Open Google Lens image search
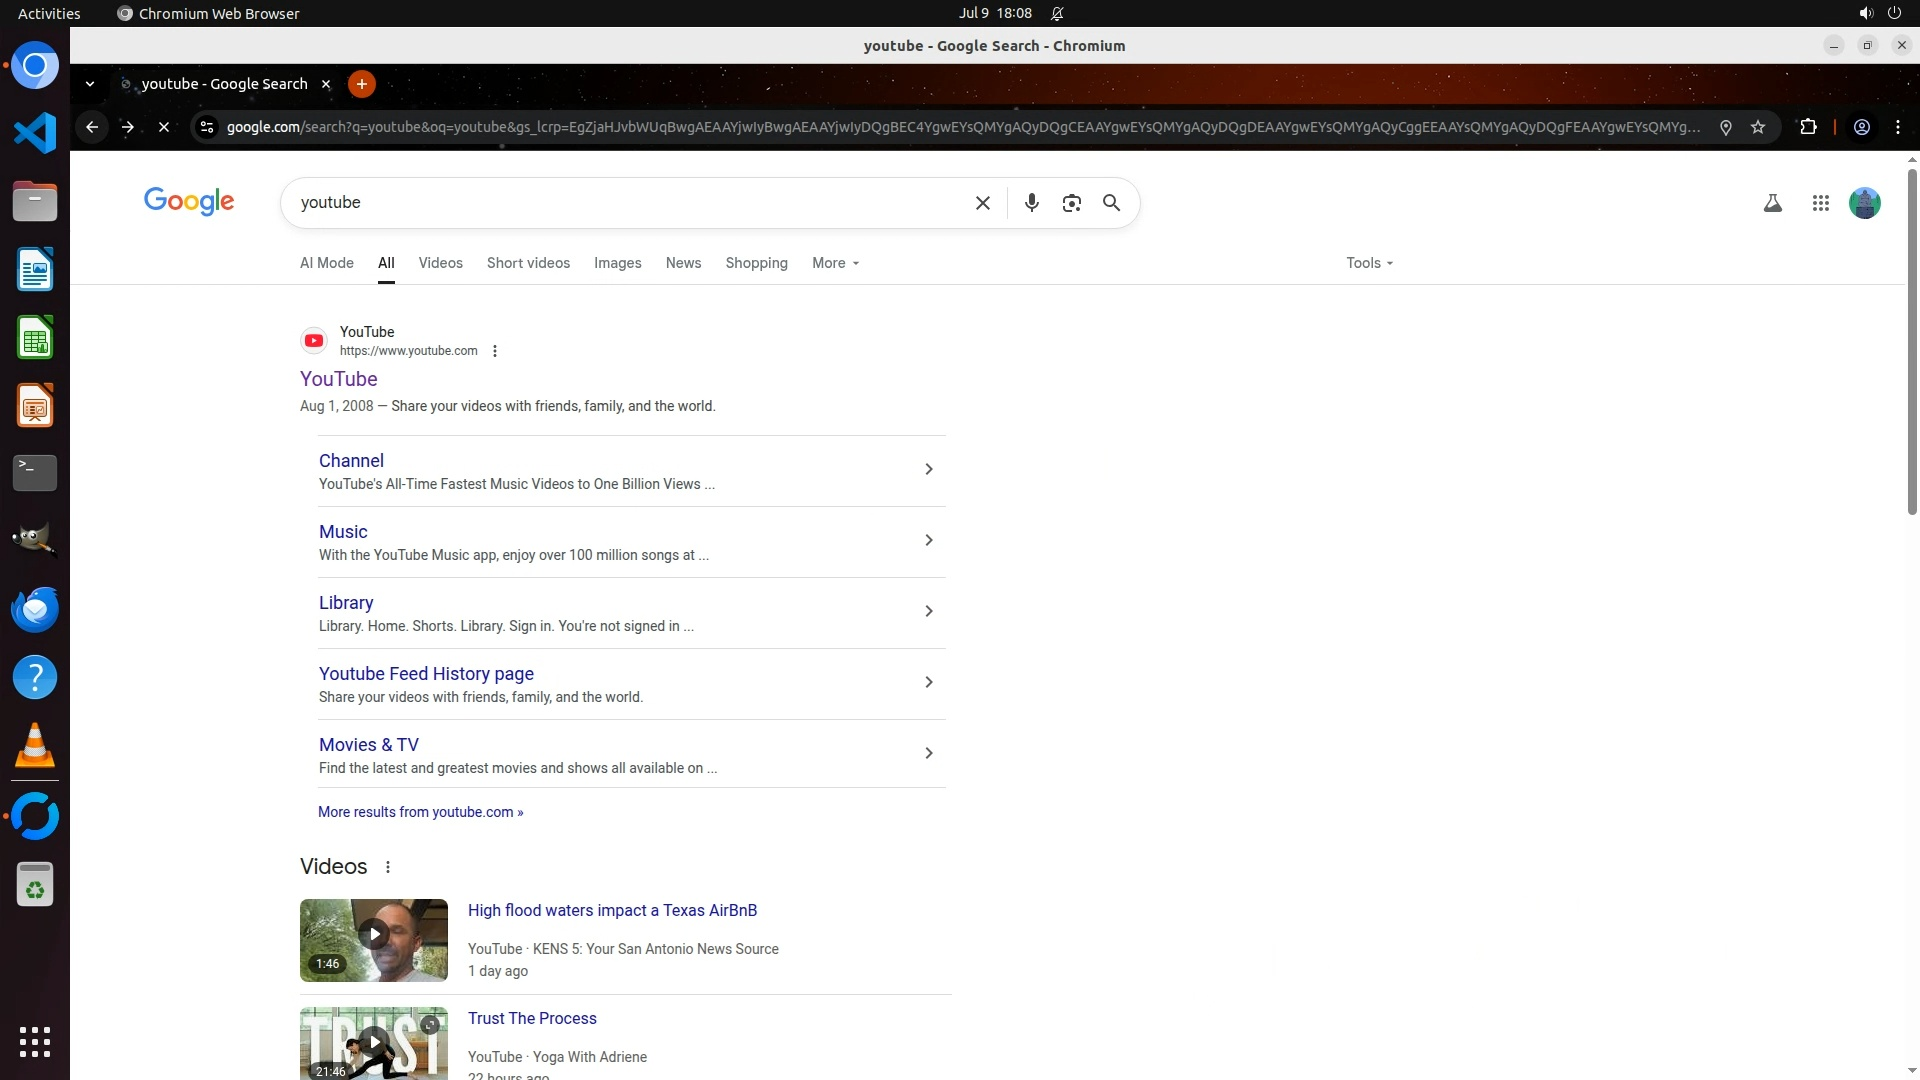The image size is (1920, 1080). tap(1071, 203)
